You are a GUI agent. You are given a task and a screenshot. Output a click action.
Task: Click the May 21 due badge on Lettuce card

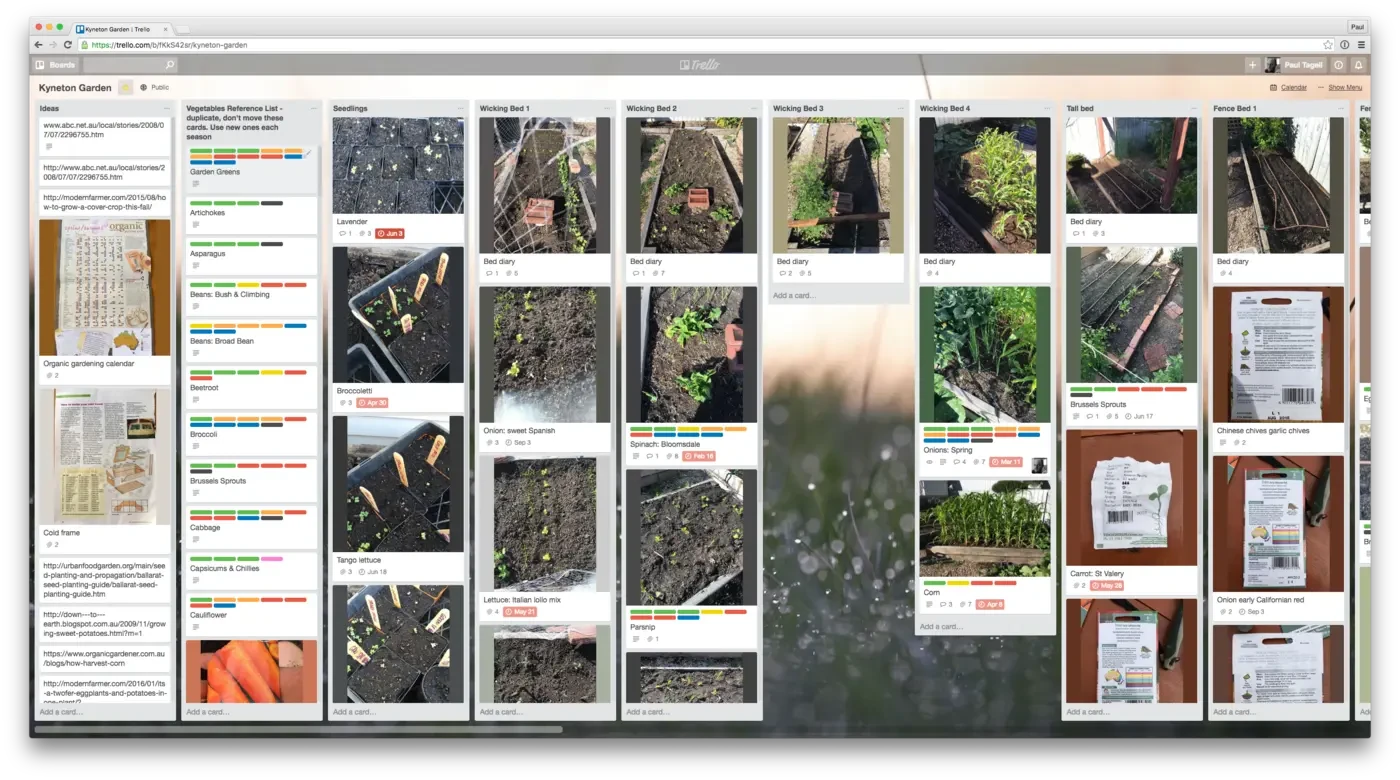tap(520, 612)
